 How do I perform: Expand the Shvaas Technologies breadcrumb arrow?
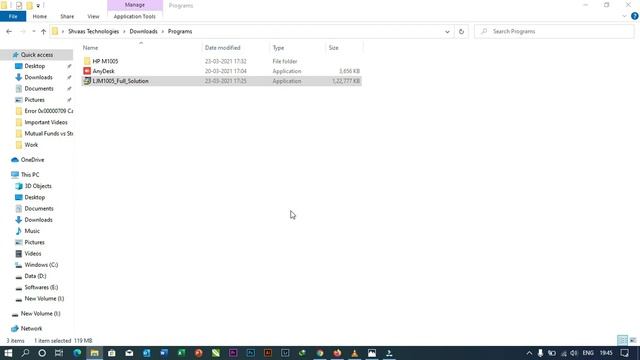pos(124,31)
